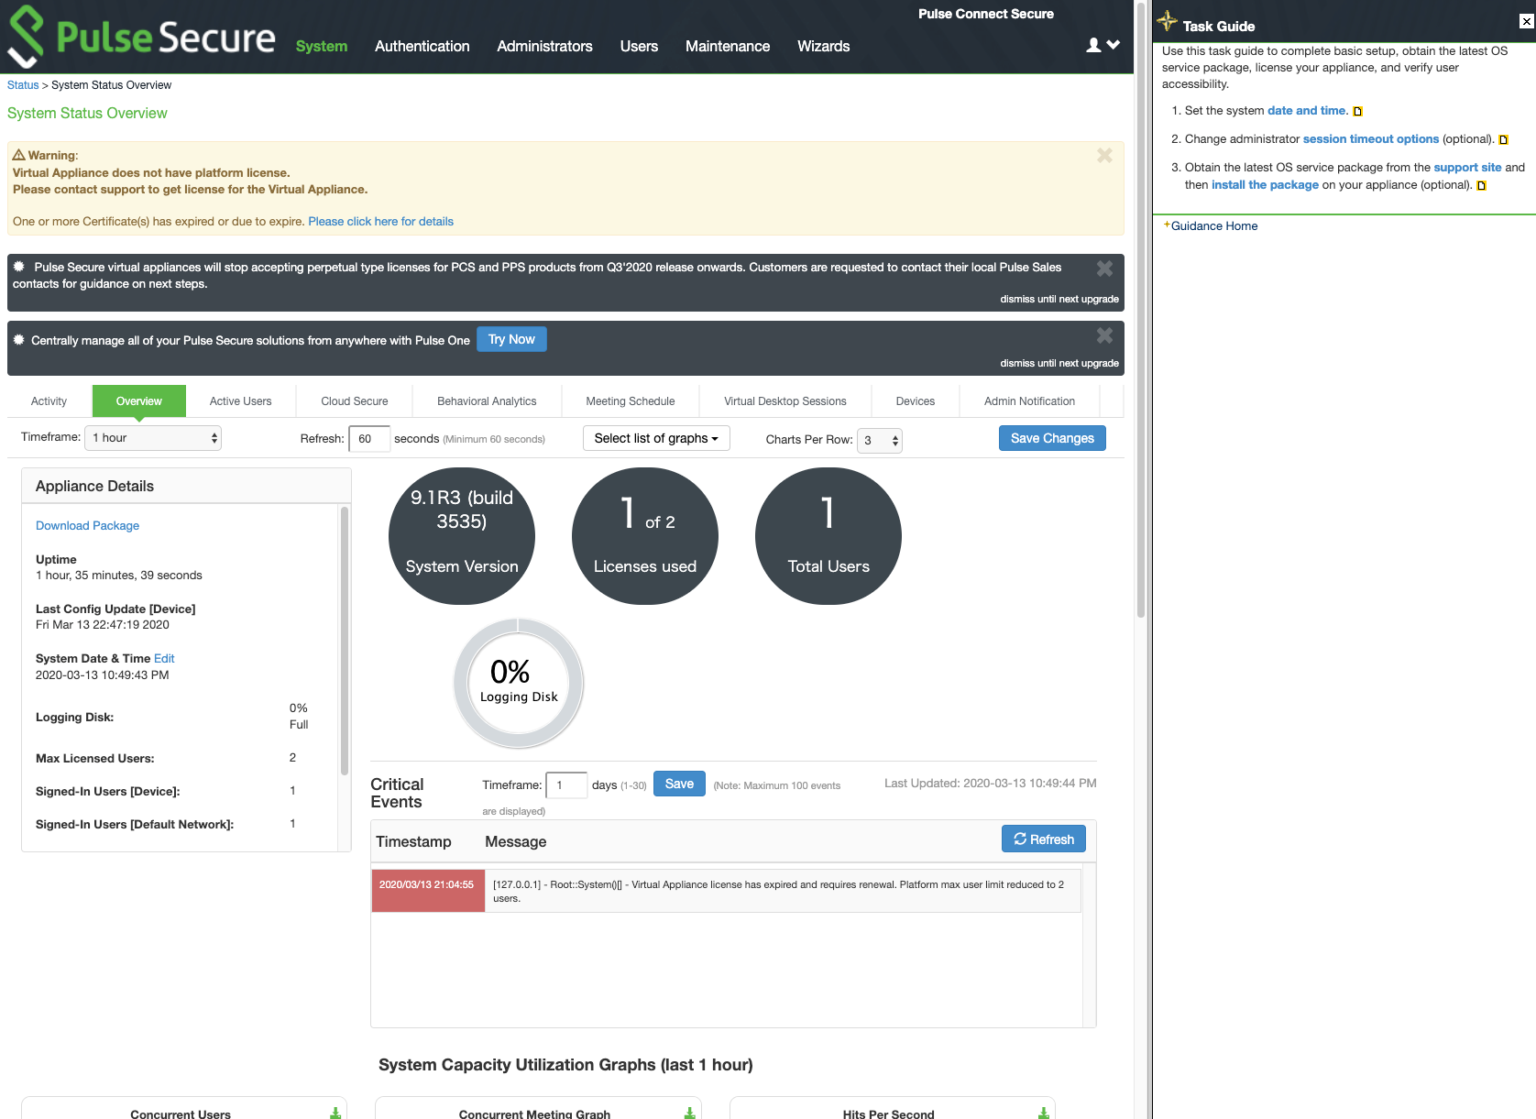This screenshot has width=1536, height=1119.
Task: Click the Try Now button for Pulse One
Action: 511,339
